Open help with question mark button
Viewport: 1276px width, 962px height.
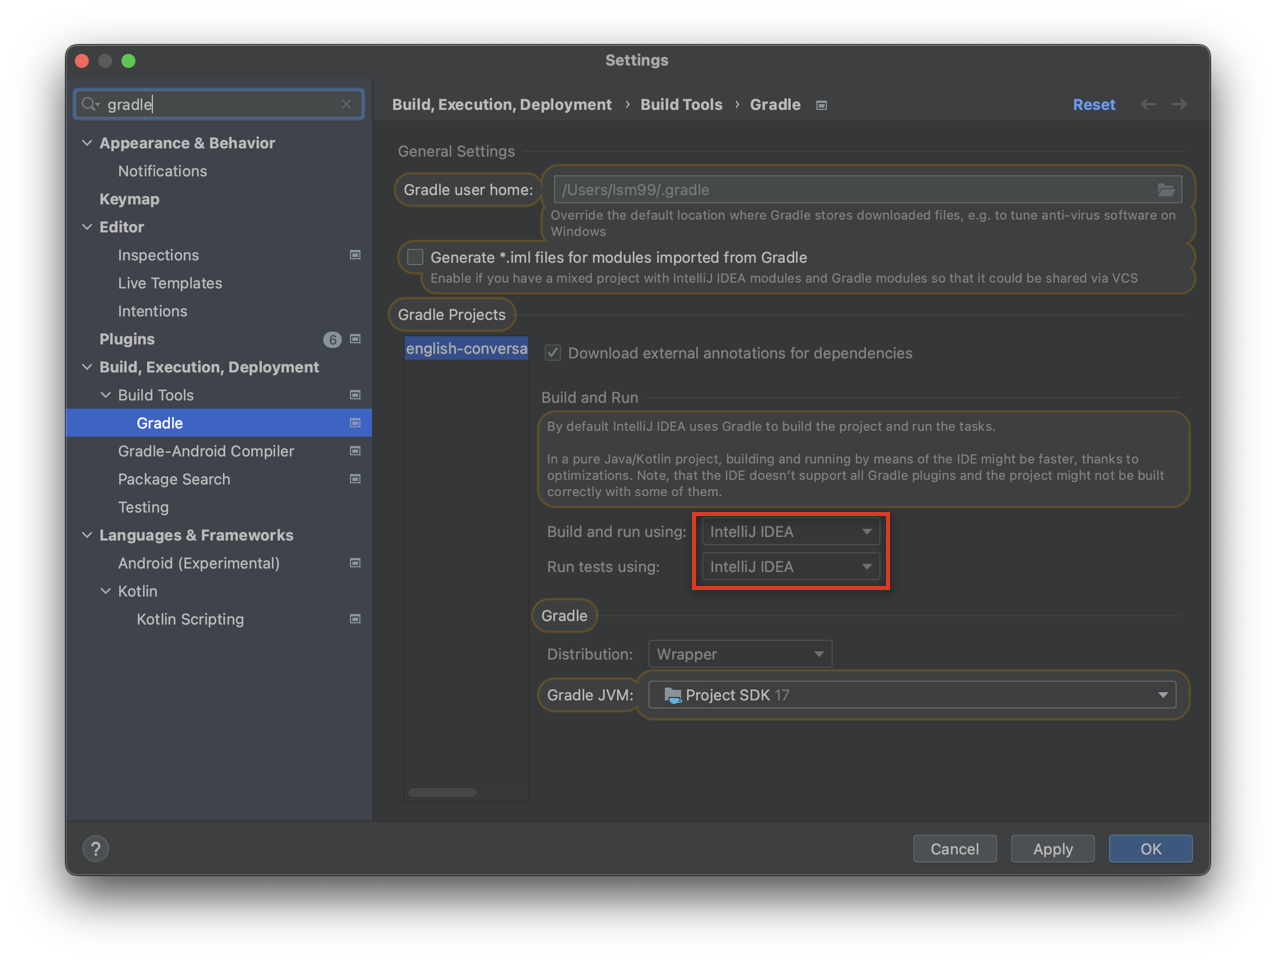96,849
